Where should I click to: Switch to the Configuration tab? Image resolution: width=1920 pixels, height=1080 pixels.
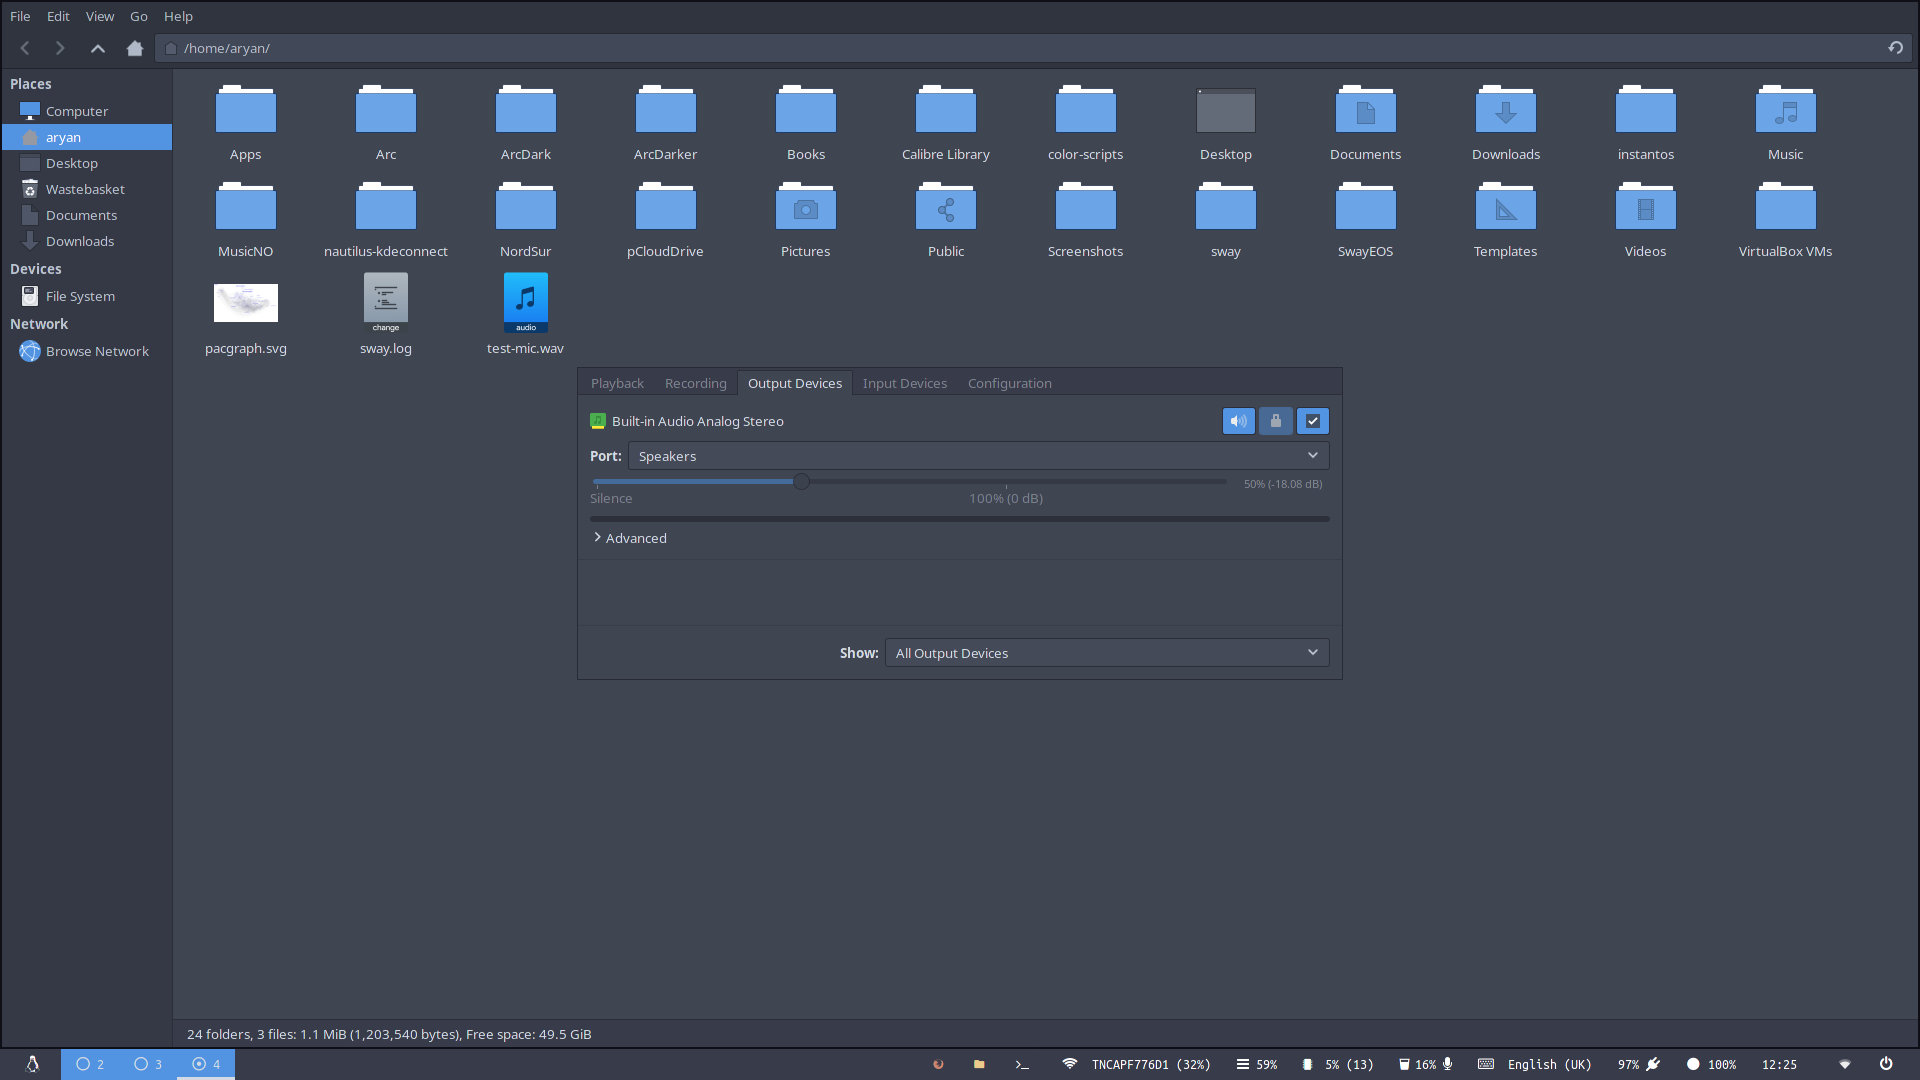1010,383
